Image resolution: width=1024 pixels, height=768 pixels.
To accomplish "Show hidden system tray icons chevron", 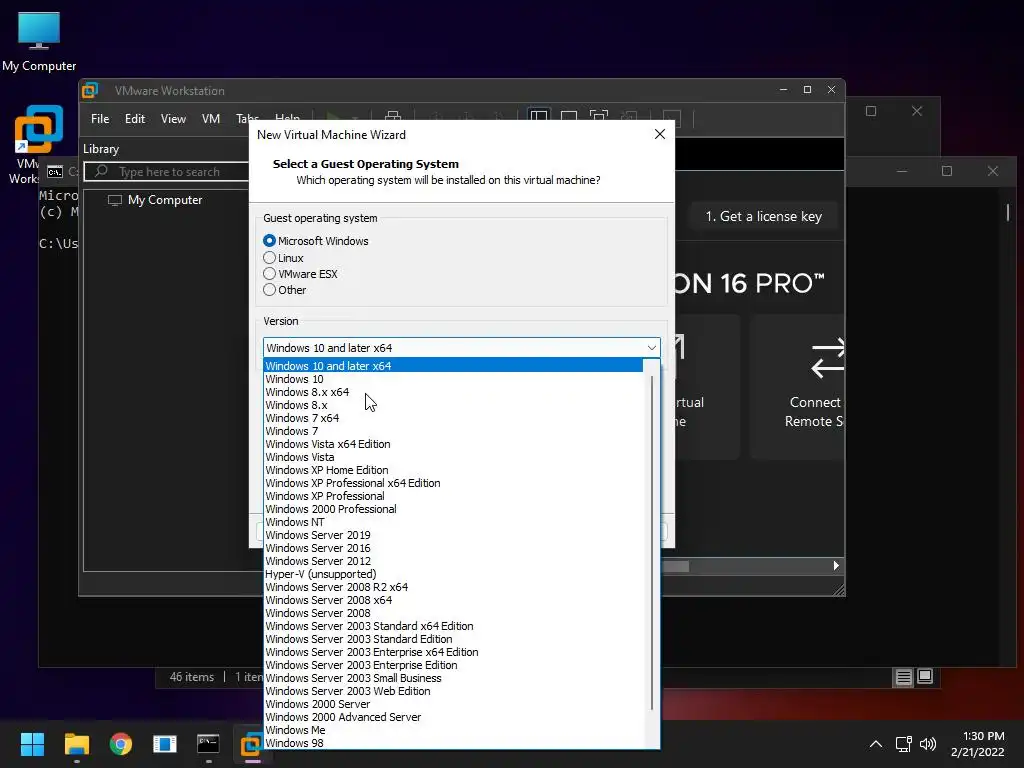I will (x=876, y=744).
